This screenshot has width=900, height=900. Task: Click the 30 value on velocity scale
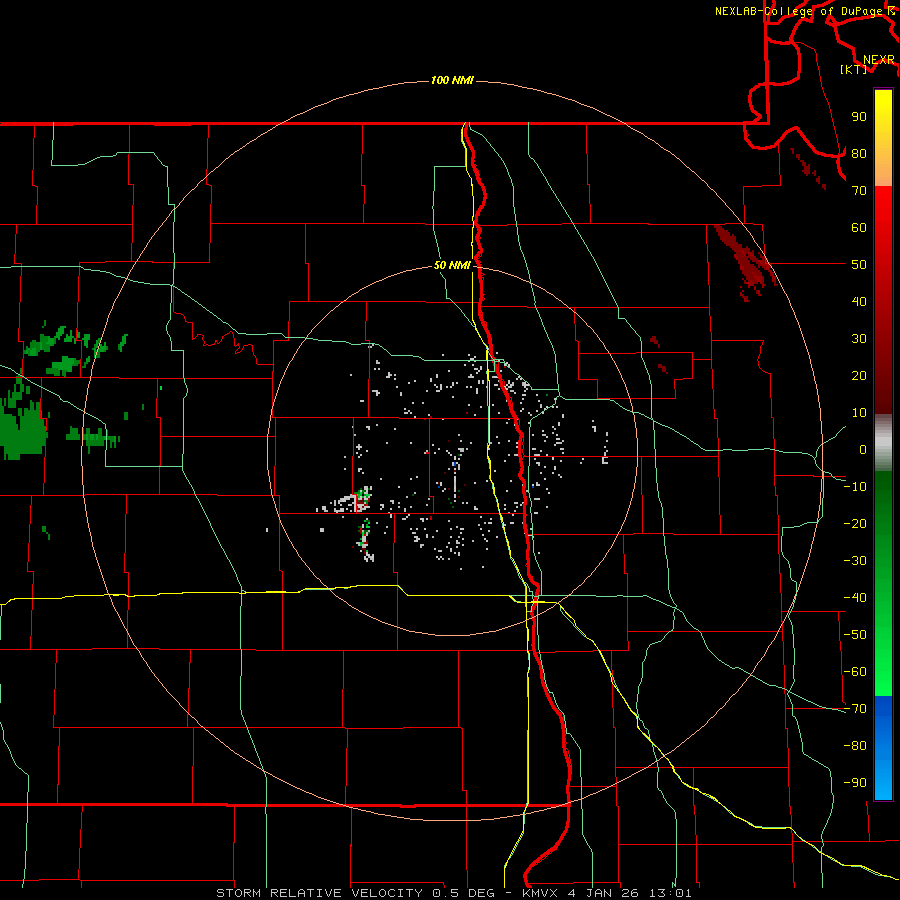point(859,339)
